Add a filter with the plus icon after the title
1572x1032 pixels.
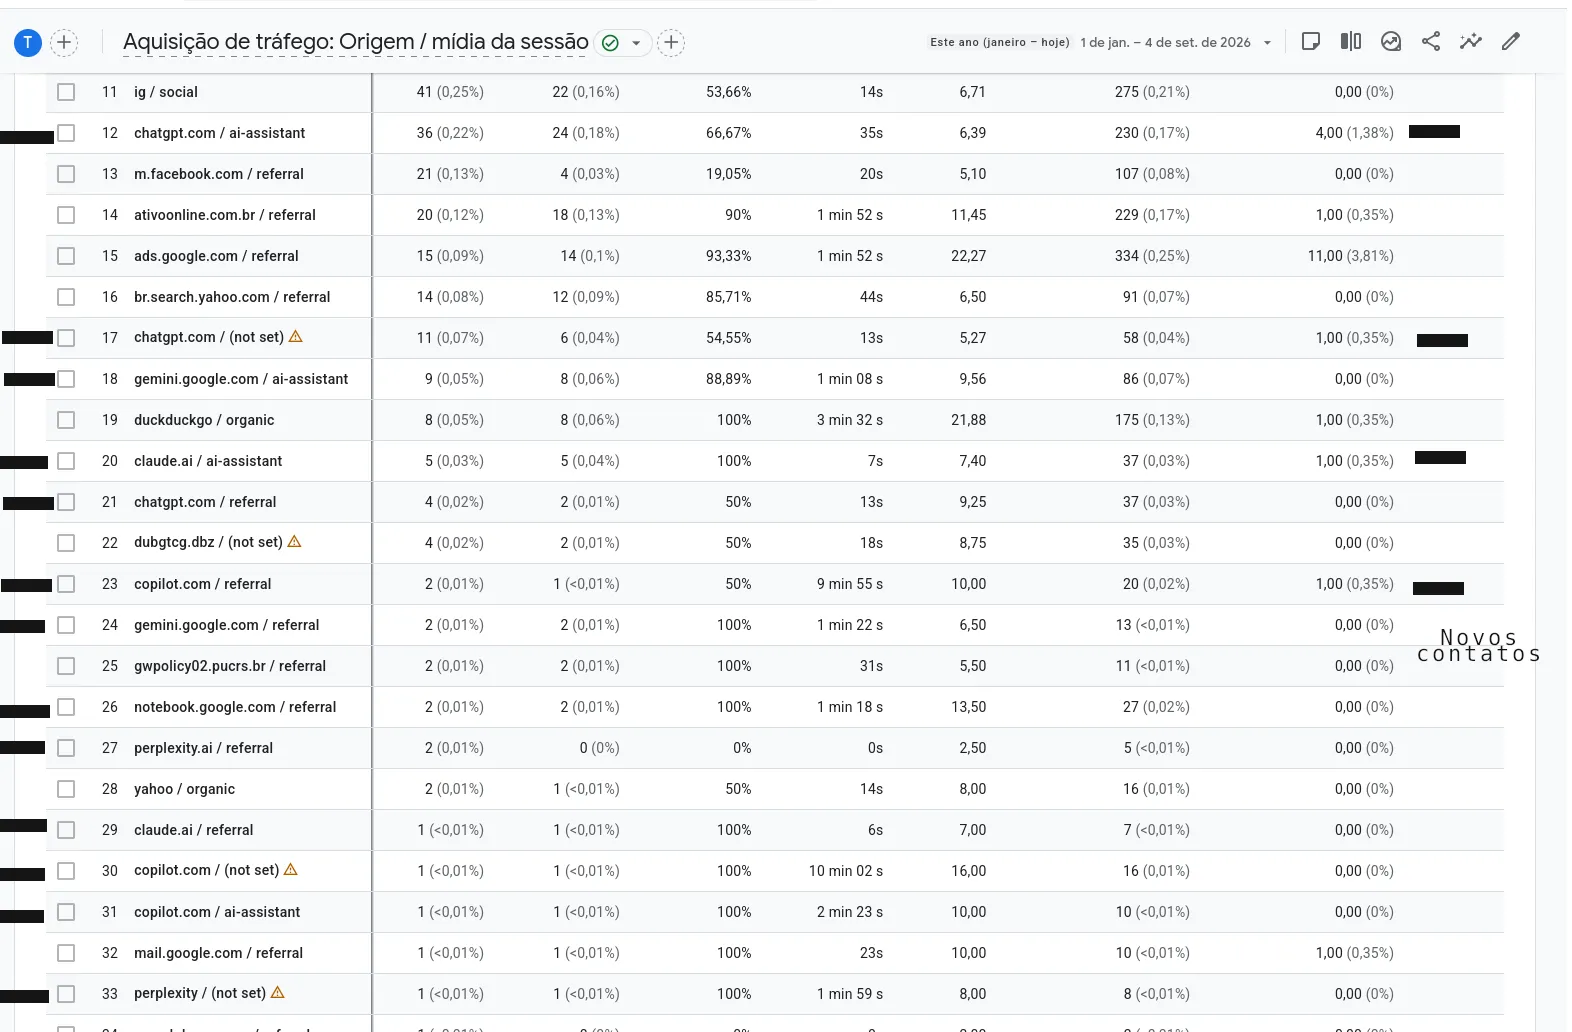tap(671, 42)
